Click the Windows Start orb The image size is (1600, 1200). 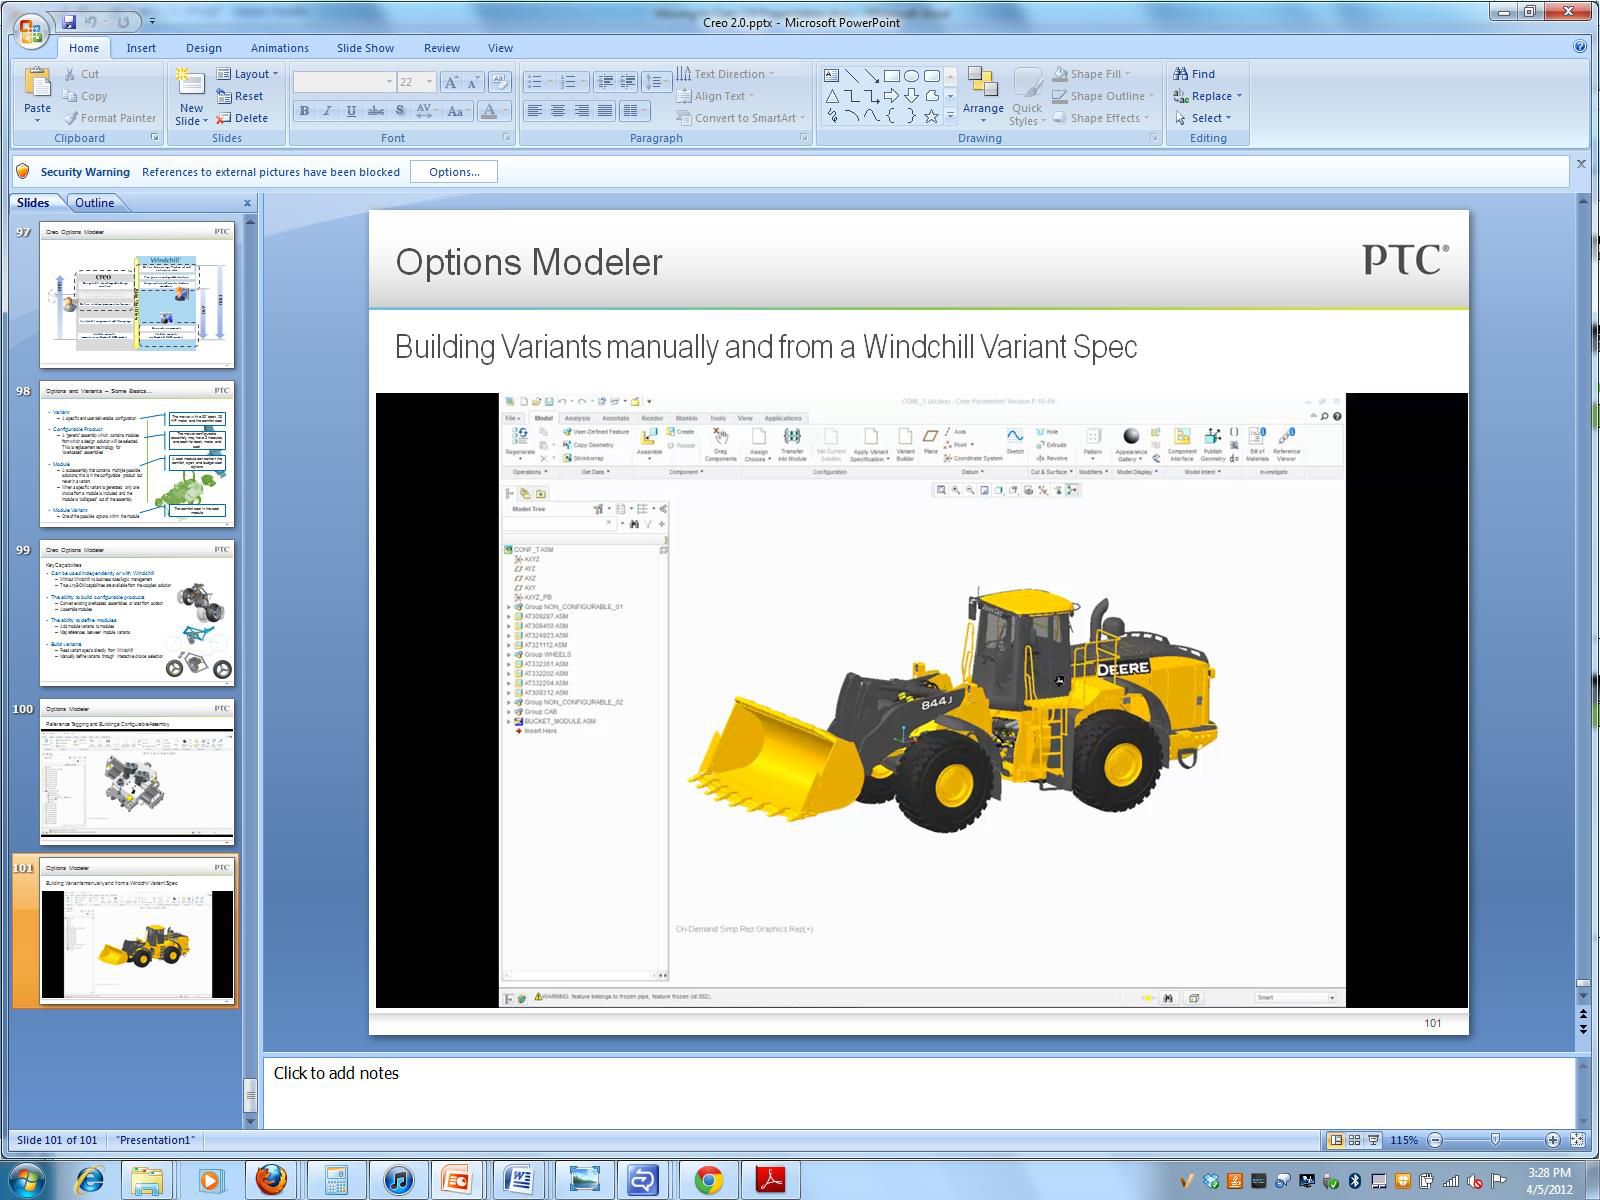coord(26,1180)
